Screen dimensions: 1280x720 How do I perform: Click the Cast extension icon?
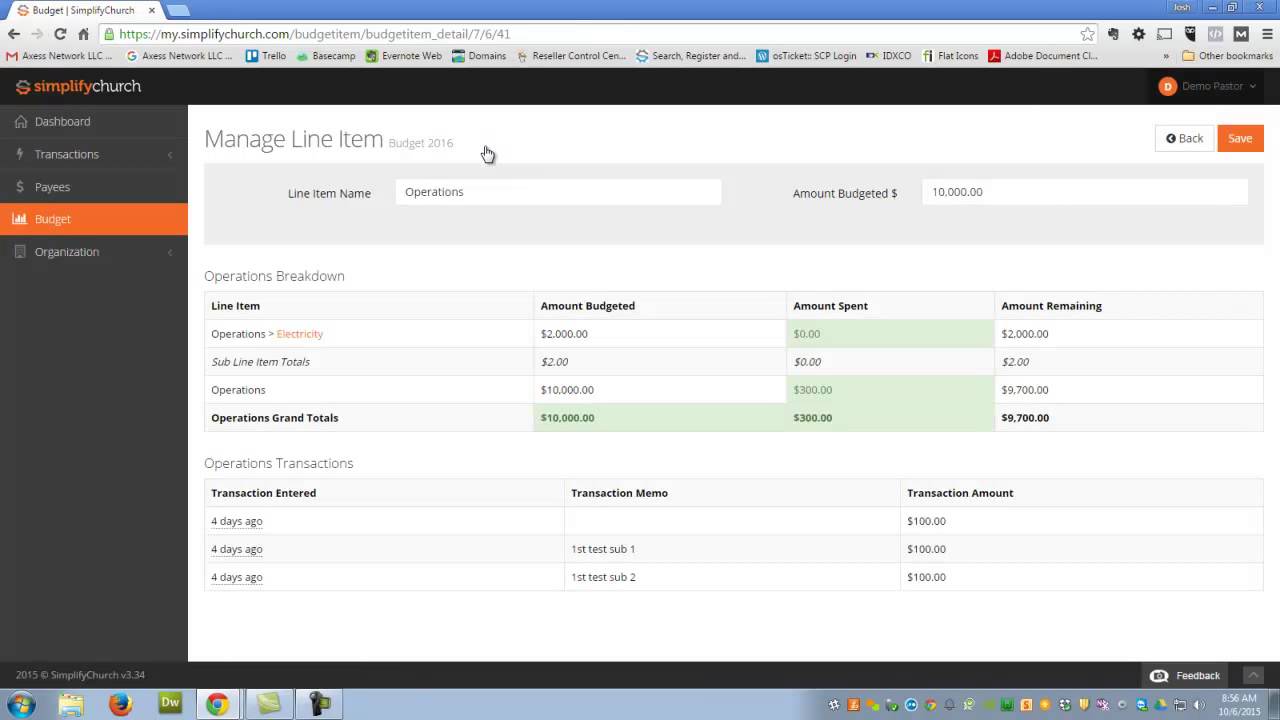coord(1164,34)
